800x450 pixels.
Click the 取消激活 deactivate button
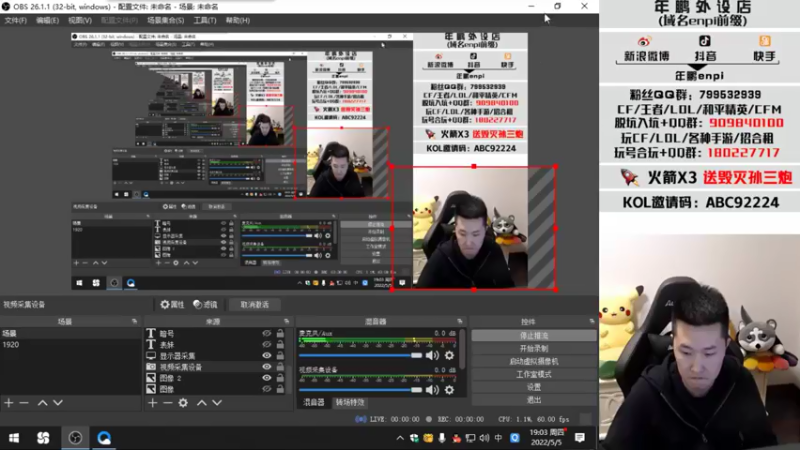pyautogui.click(x=255, y=305)
